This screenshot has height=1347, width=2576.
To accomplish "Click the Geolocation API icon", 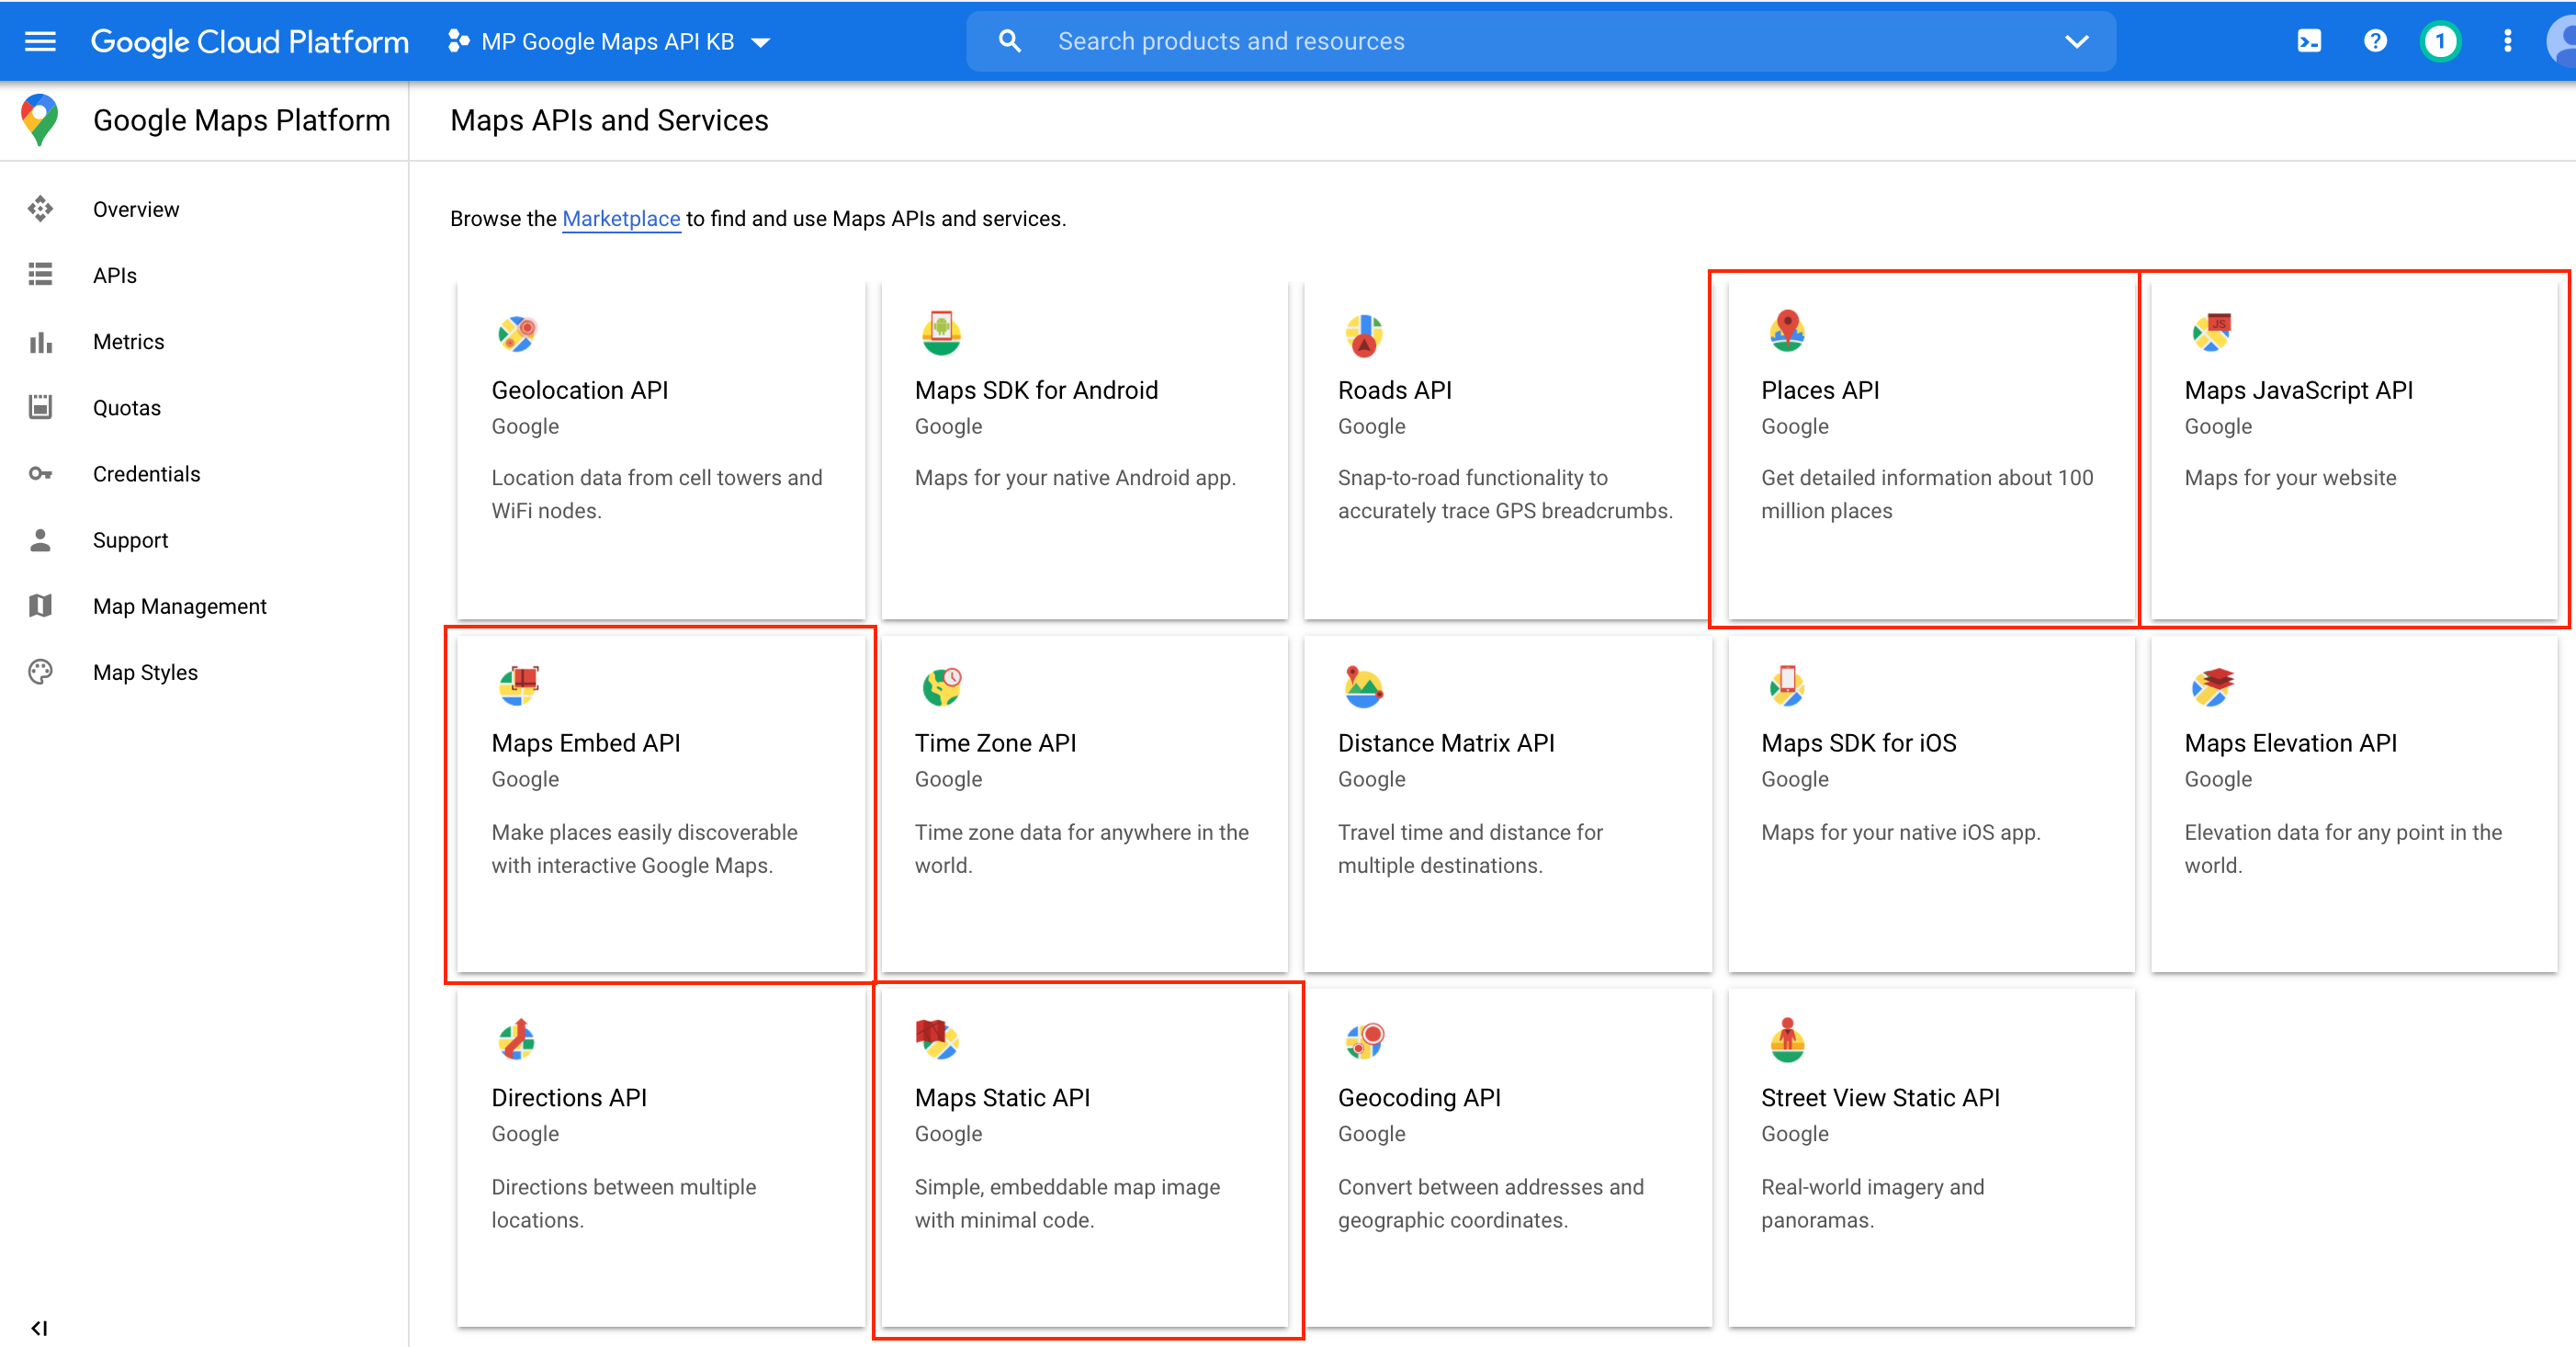I will click(x=518, y=331).
